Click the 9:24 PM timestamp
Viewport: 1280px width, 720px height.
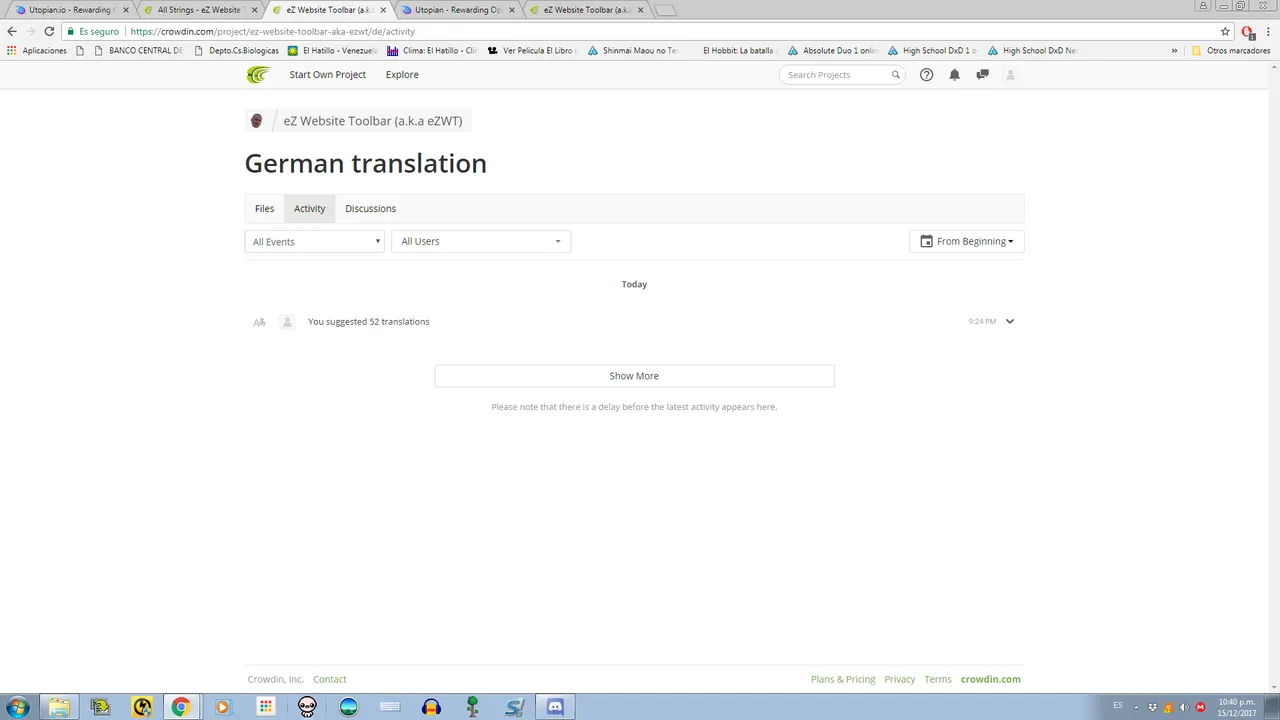tap(982, 322)
